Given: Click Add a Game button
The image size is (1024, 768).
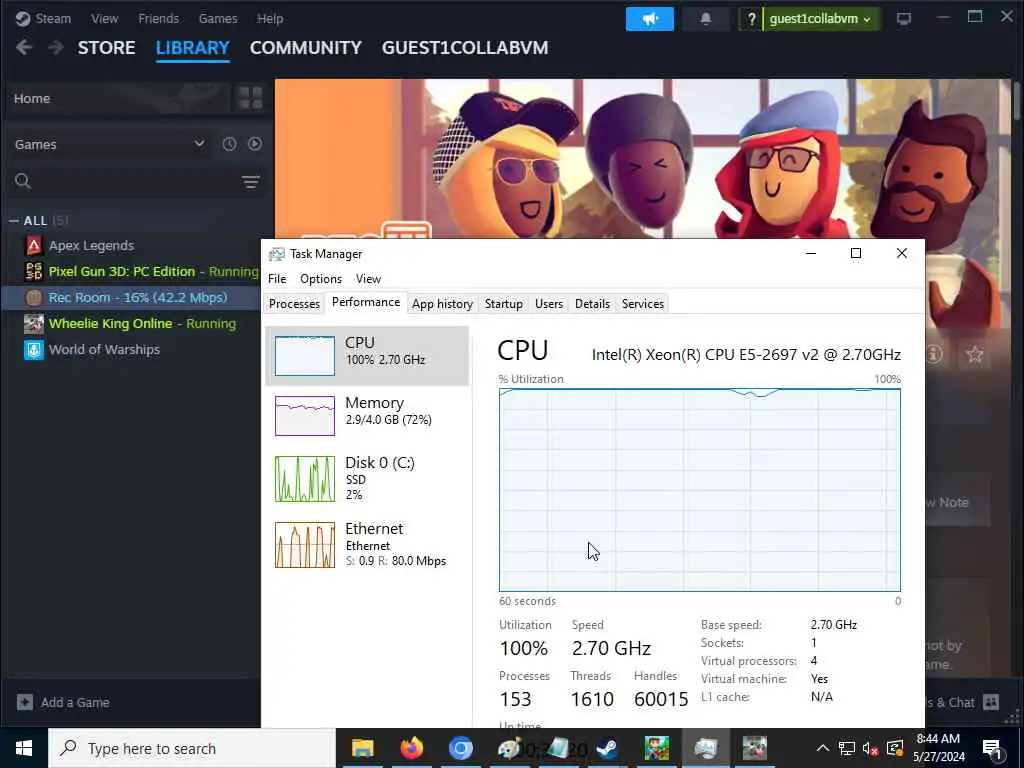Looking at the screenshot, I should tap(63, 702).
